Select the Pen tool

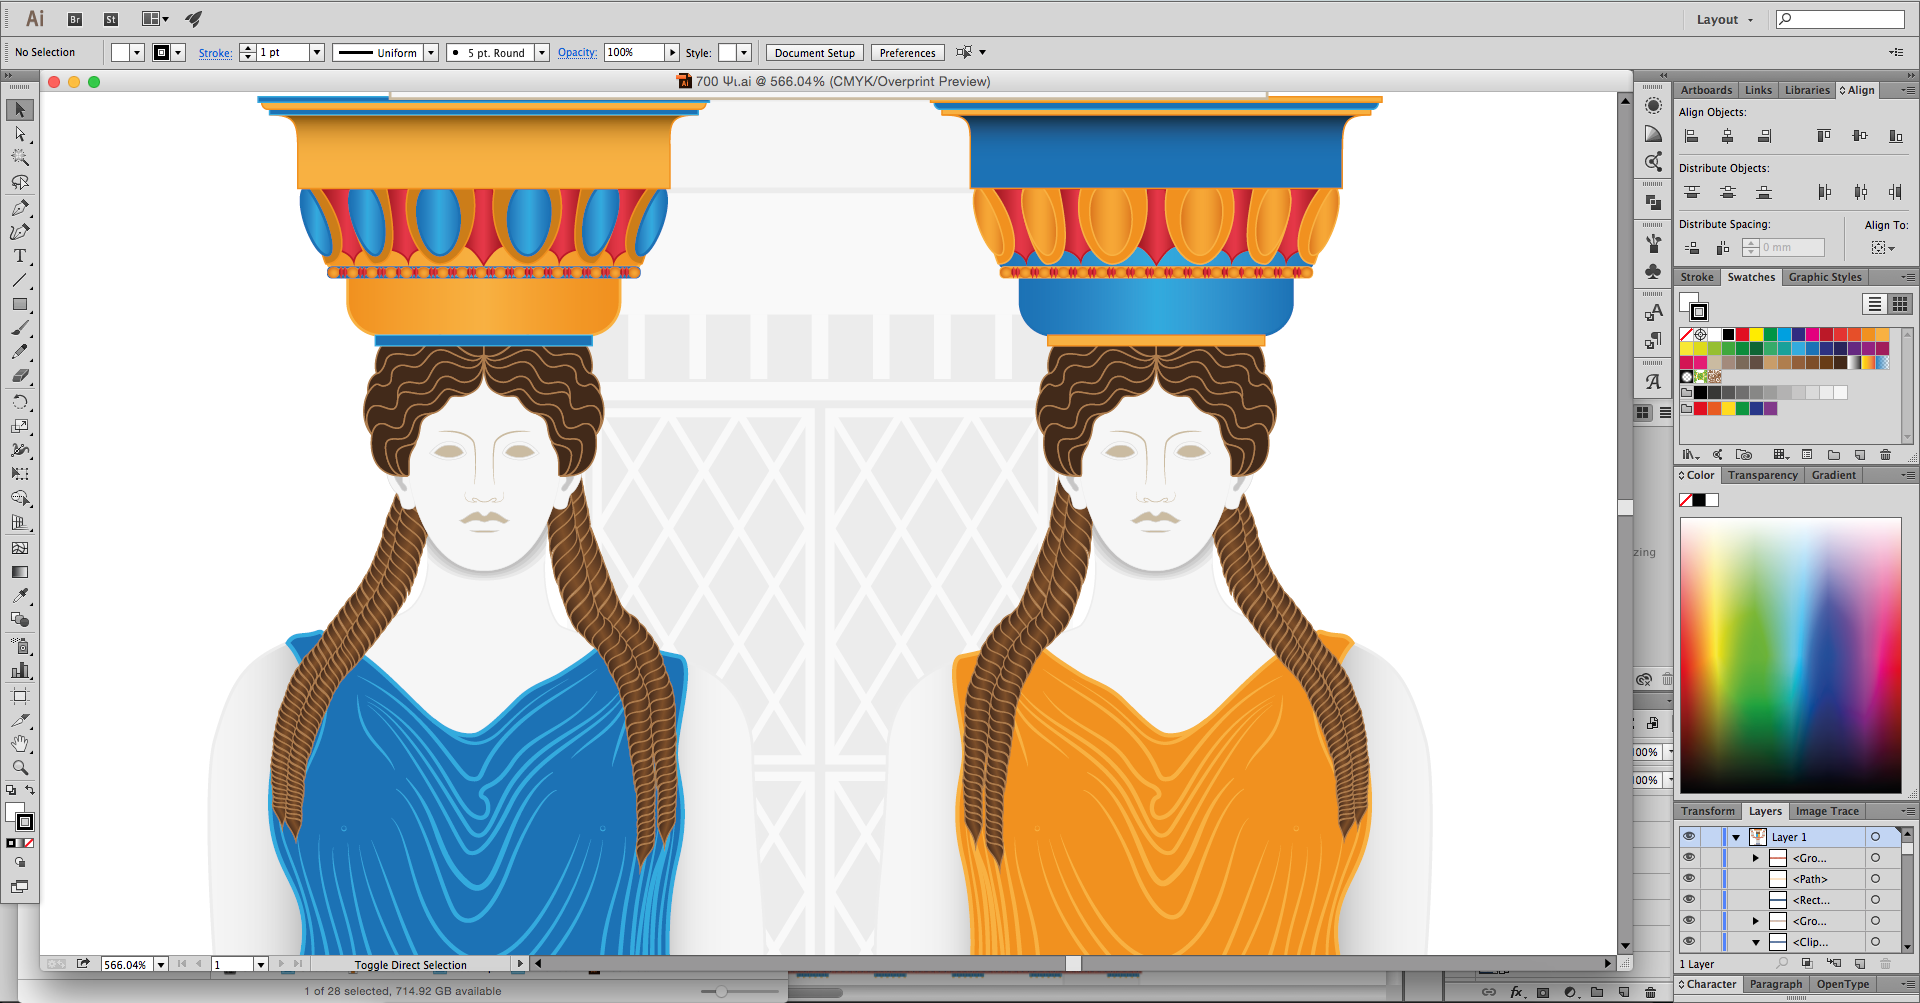point(20,207)
